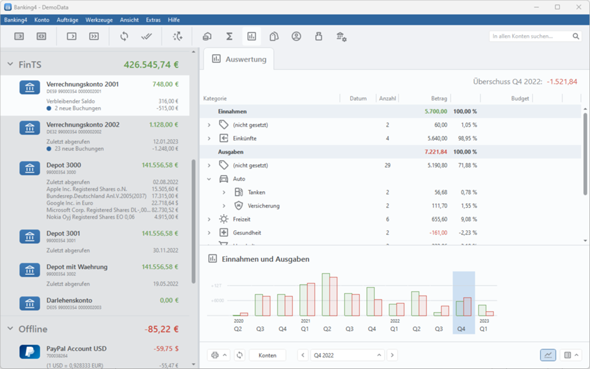Toggle the line chart display button
This screenshot has height=369, width=590.
point(548,355)
